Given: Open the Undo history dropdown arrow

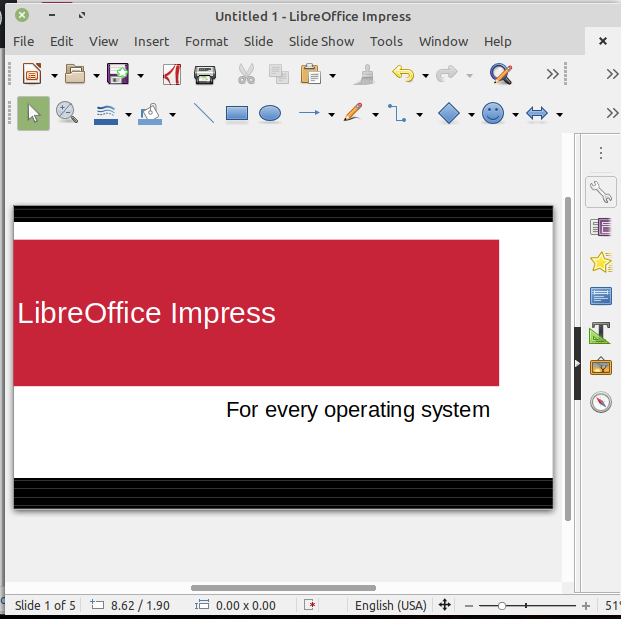Looking at the screenshot, I should [x=425, y=75].
